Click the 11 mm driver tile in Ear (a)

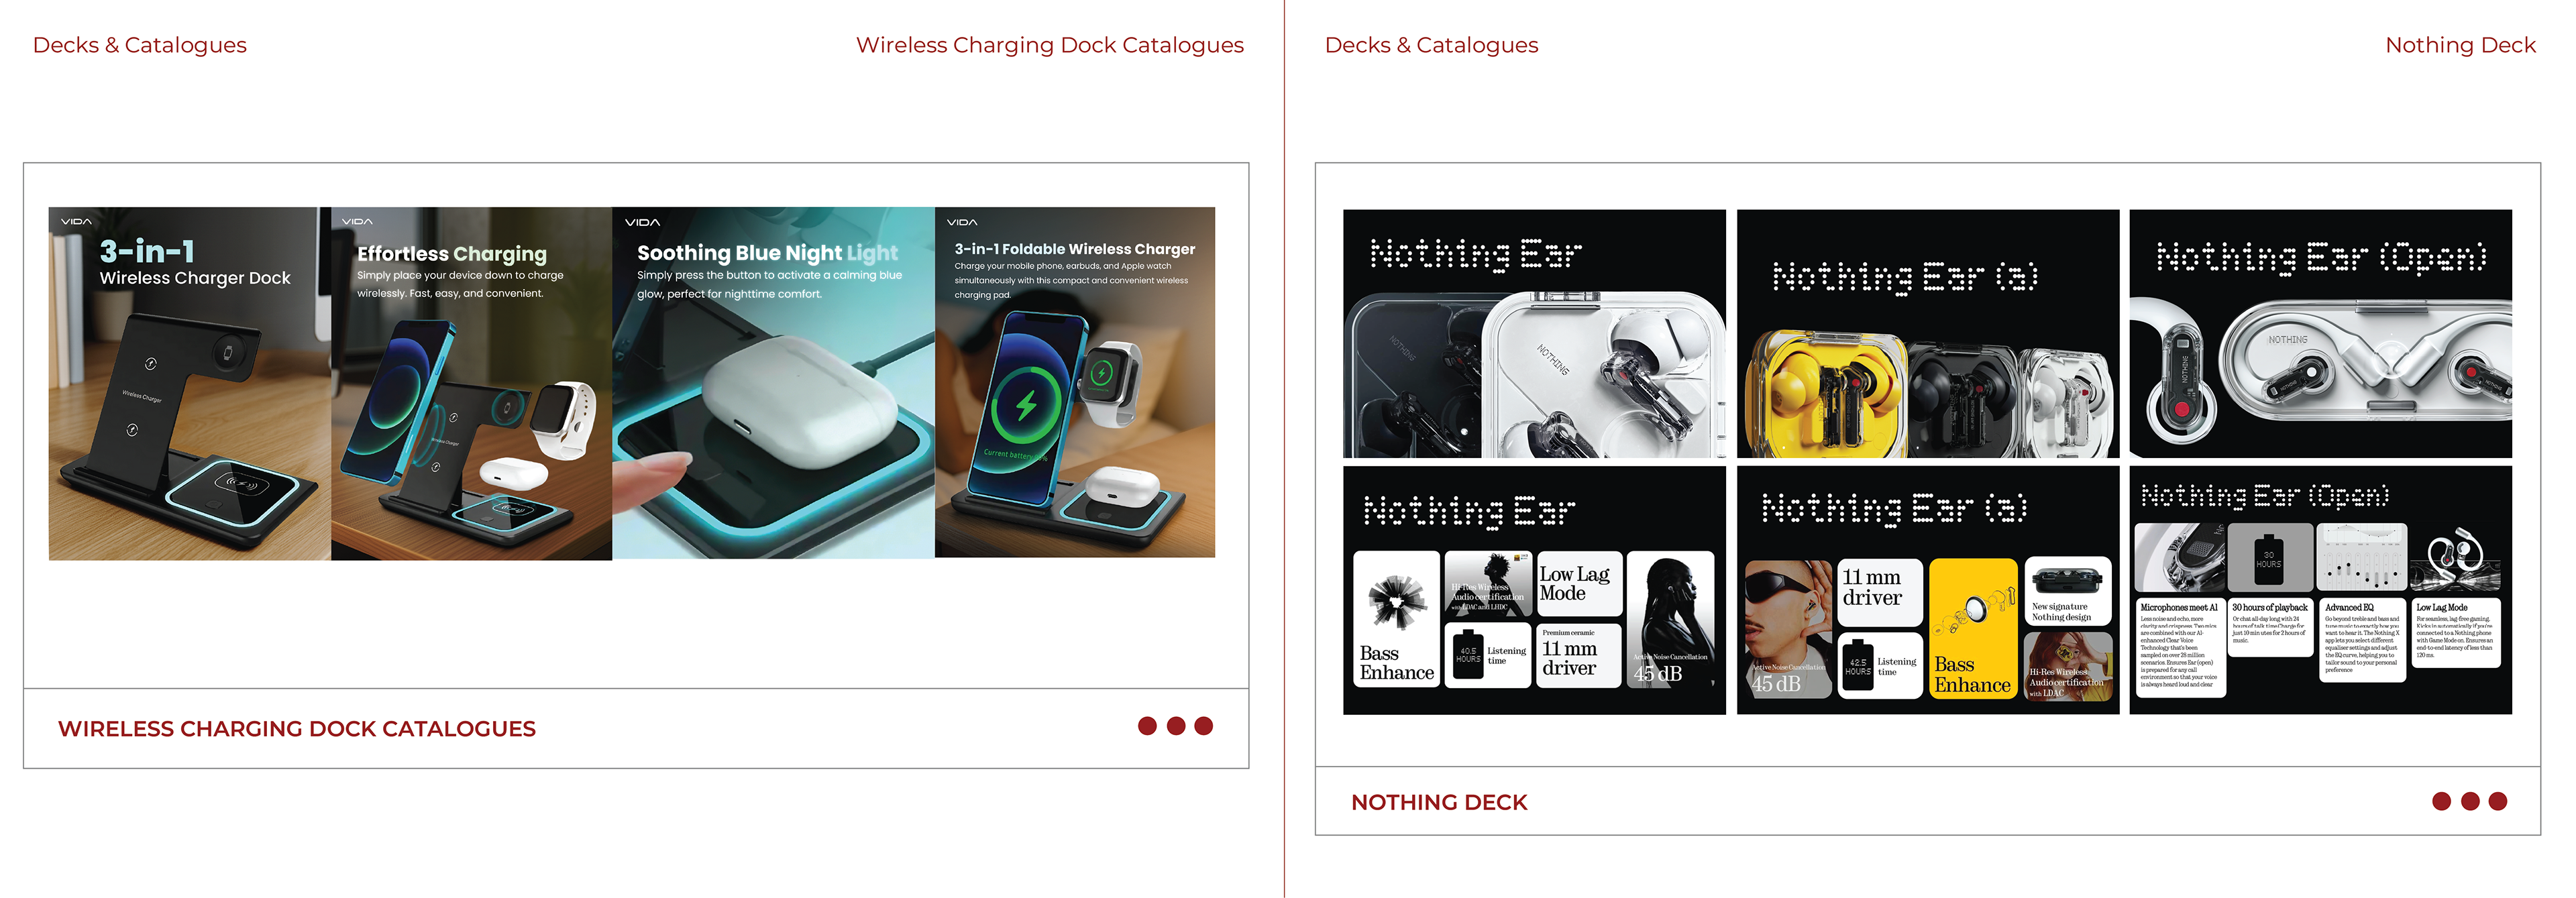click(x=1880, y=592)
